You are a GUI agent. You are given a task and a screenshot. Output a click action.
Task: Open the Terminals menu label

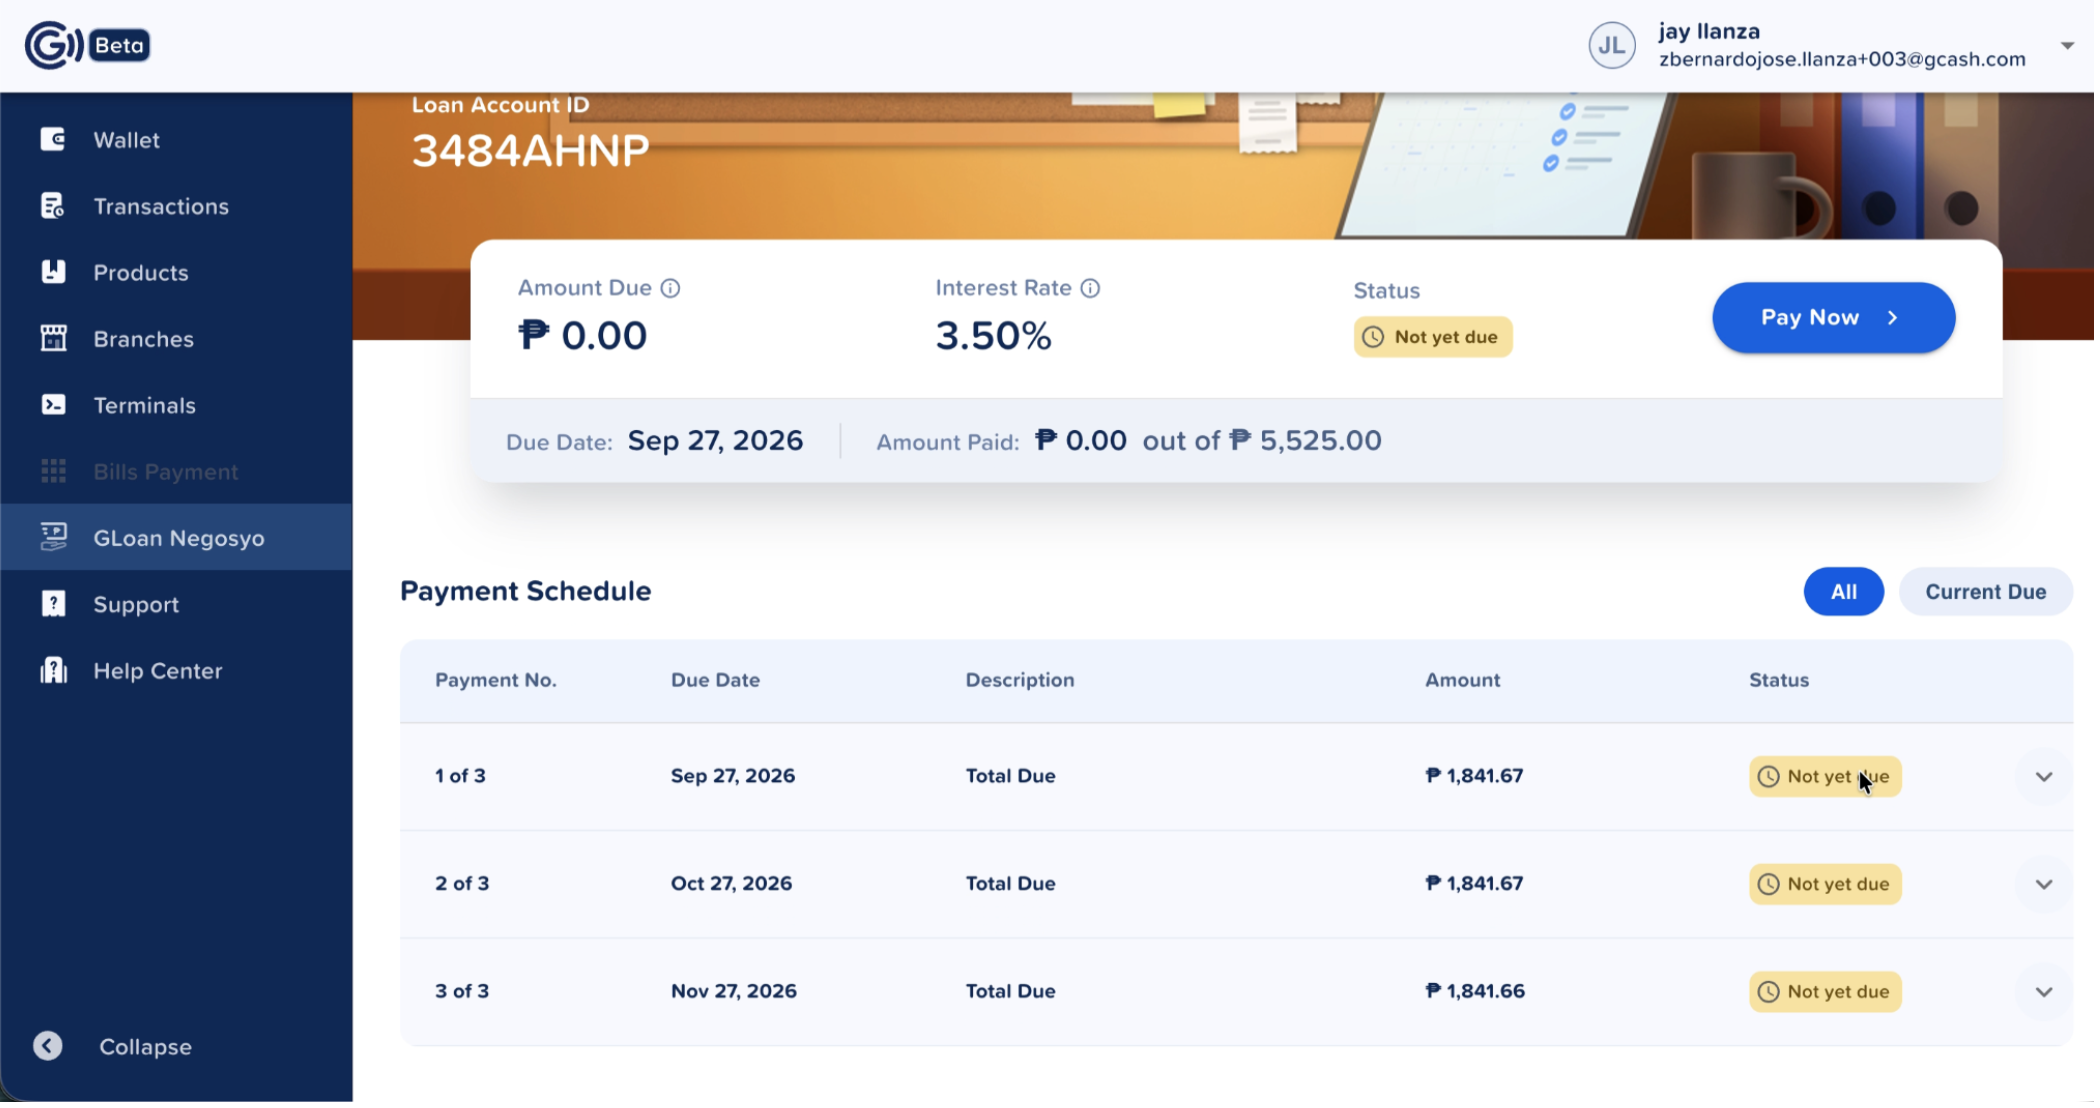click(145, 406)
